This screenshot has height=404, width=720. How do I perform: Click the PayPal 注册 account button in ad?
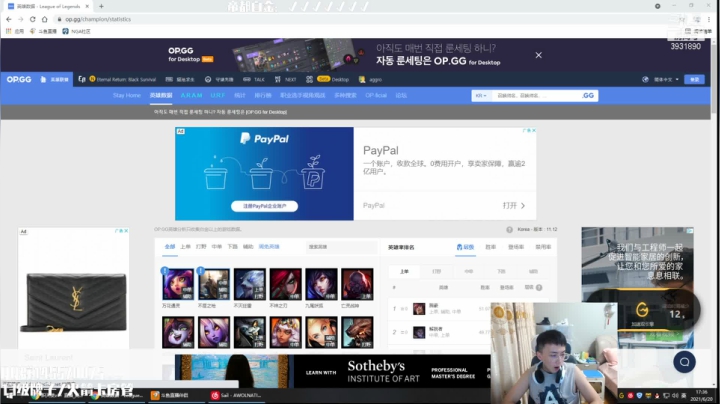click(x=264, y=206)
